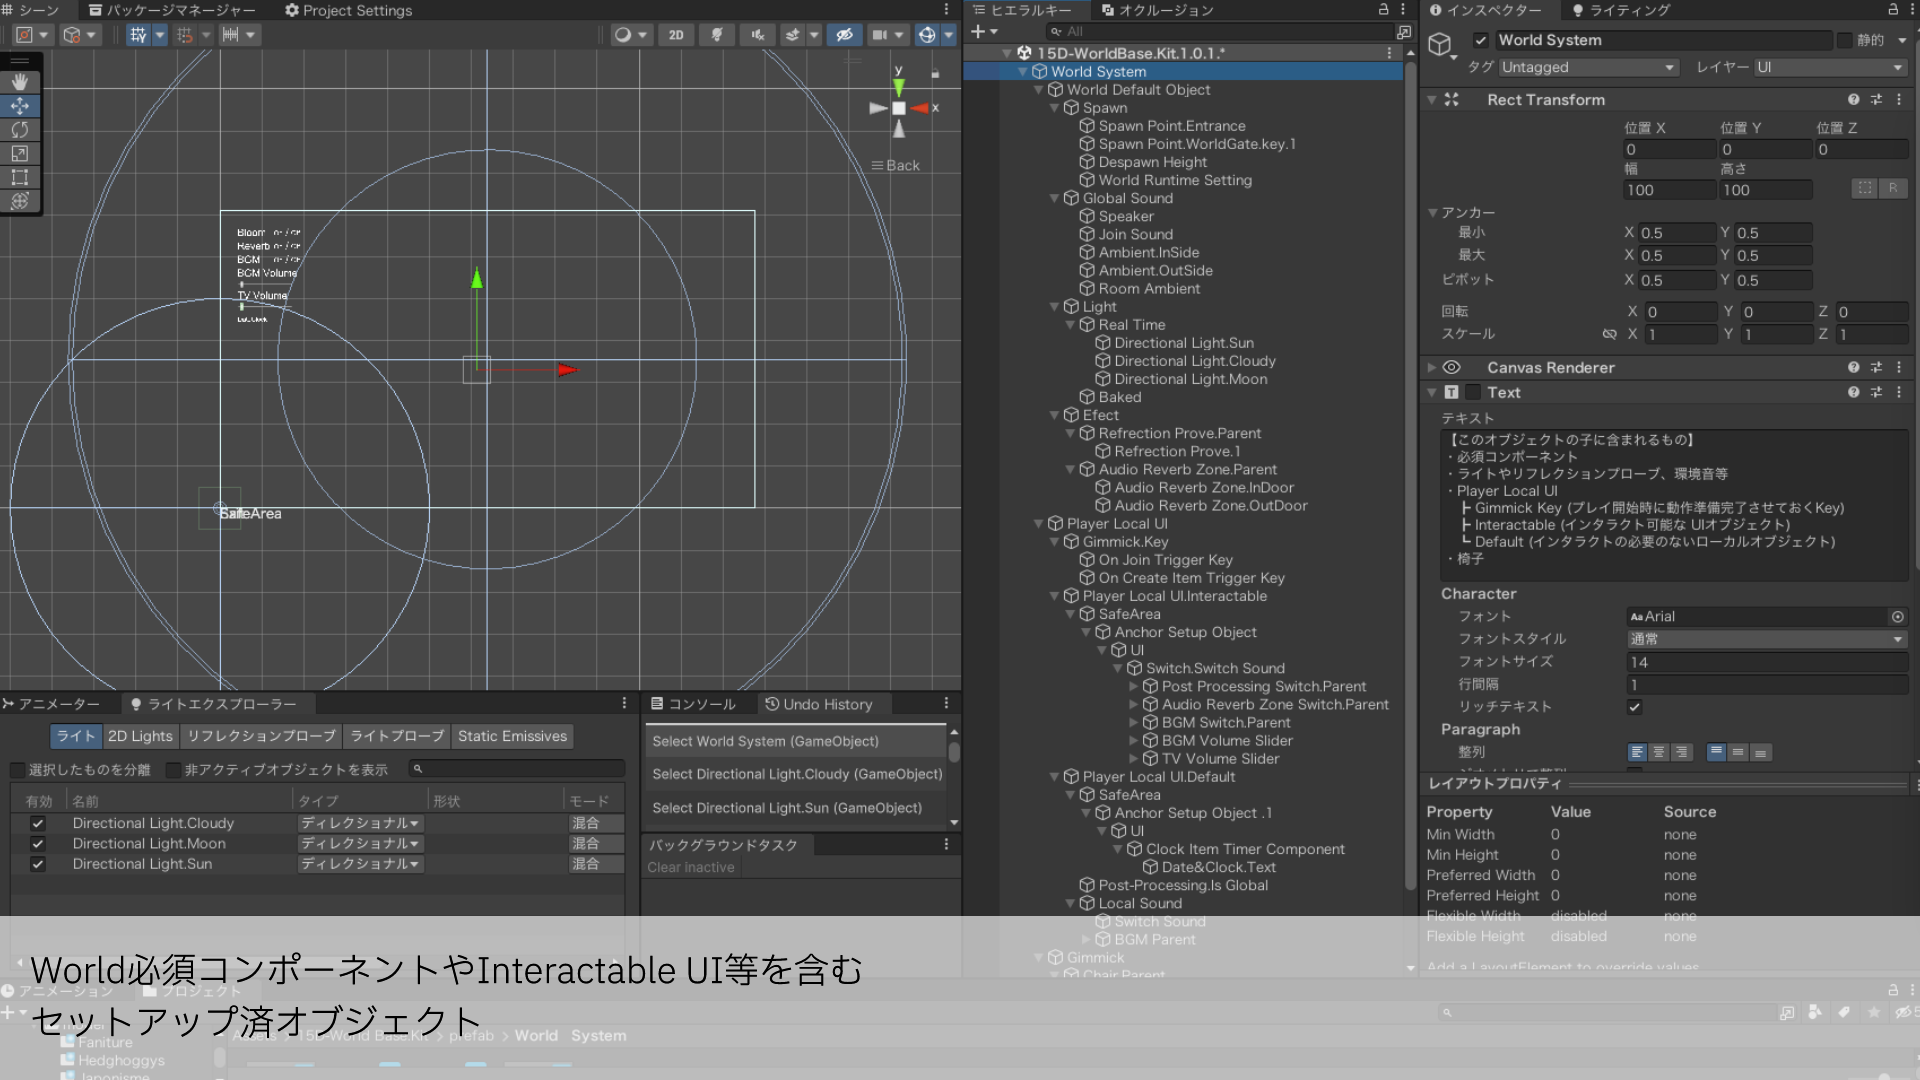Open the レイヤー UI dropdown
This screenshot has height=1080, width=1920.
[x=1830, y=67]
